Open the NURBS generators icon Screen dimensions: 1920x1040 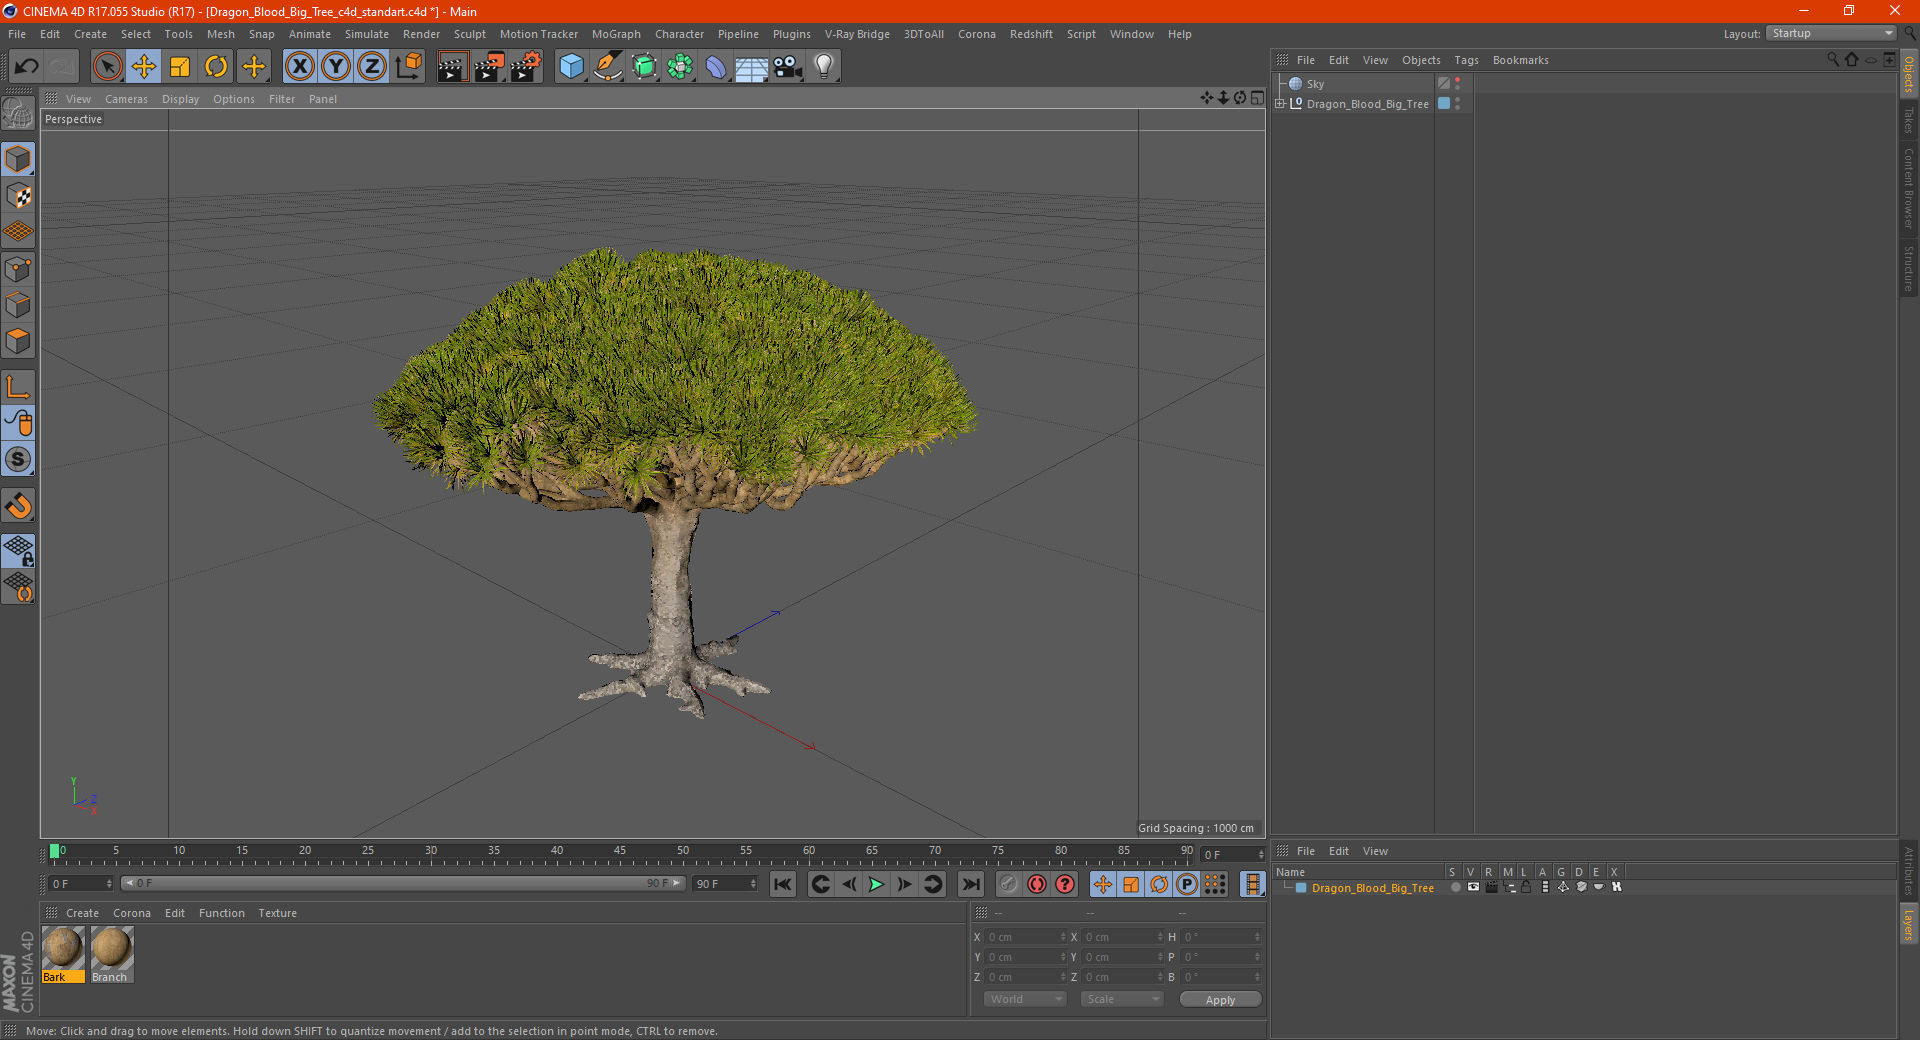point(644,67)
